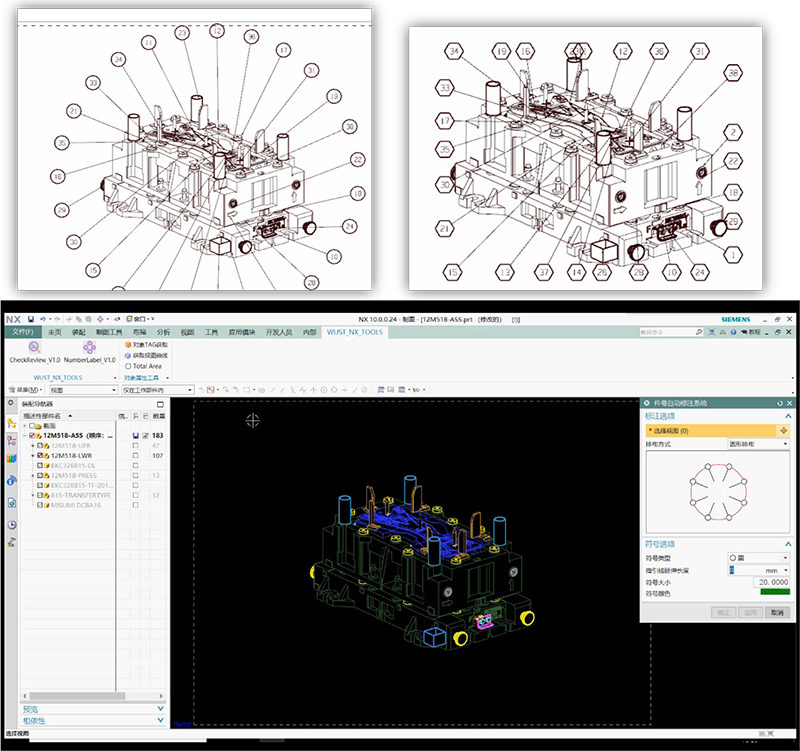Viewport: 800px width, 751px height.
Task: Open the 文件(F) menu
Action: pyautogui.click(x=23, y=332)
